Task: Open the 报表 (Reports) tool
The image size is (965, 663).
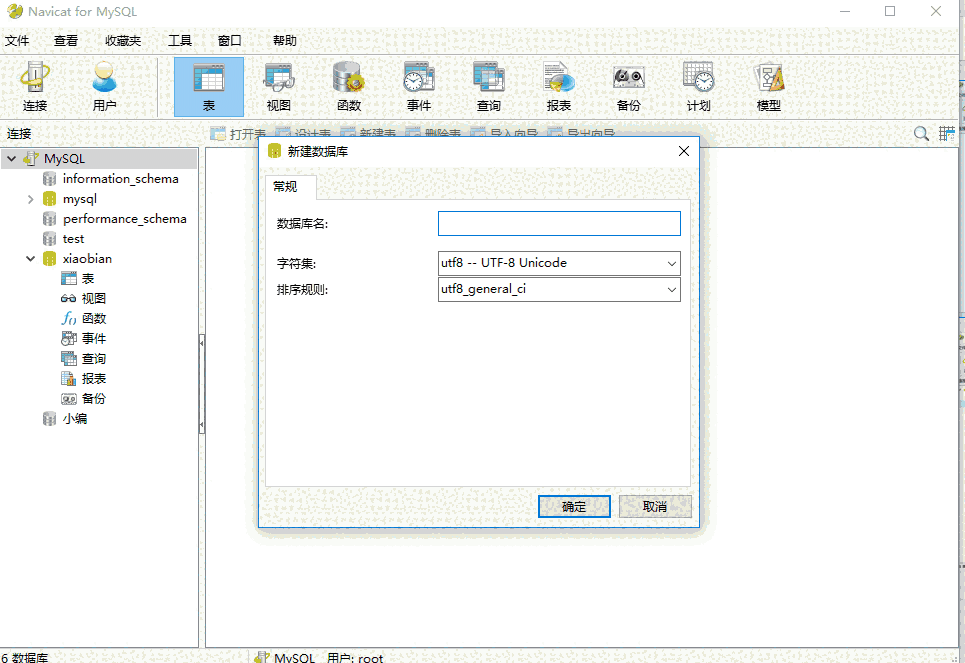Action: [558, 86]
